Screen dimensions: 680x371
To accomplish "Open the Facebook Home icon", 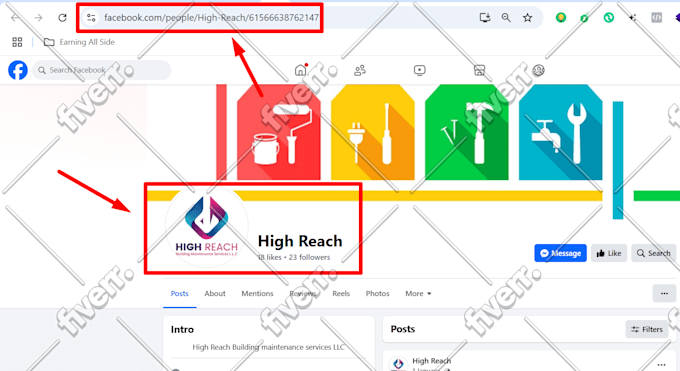I will (x=301, y=70).
